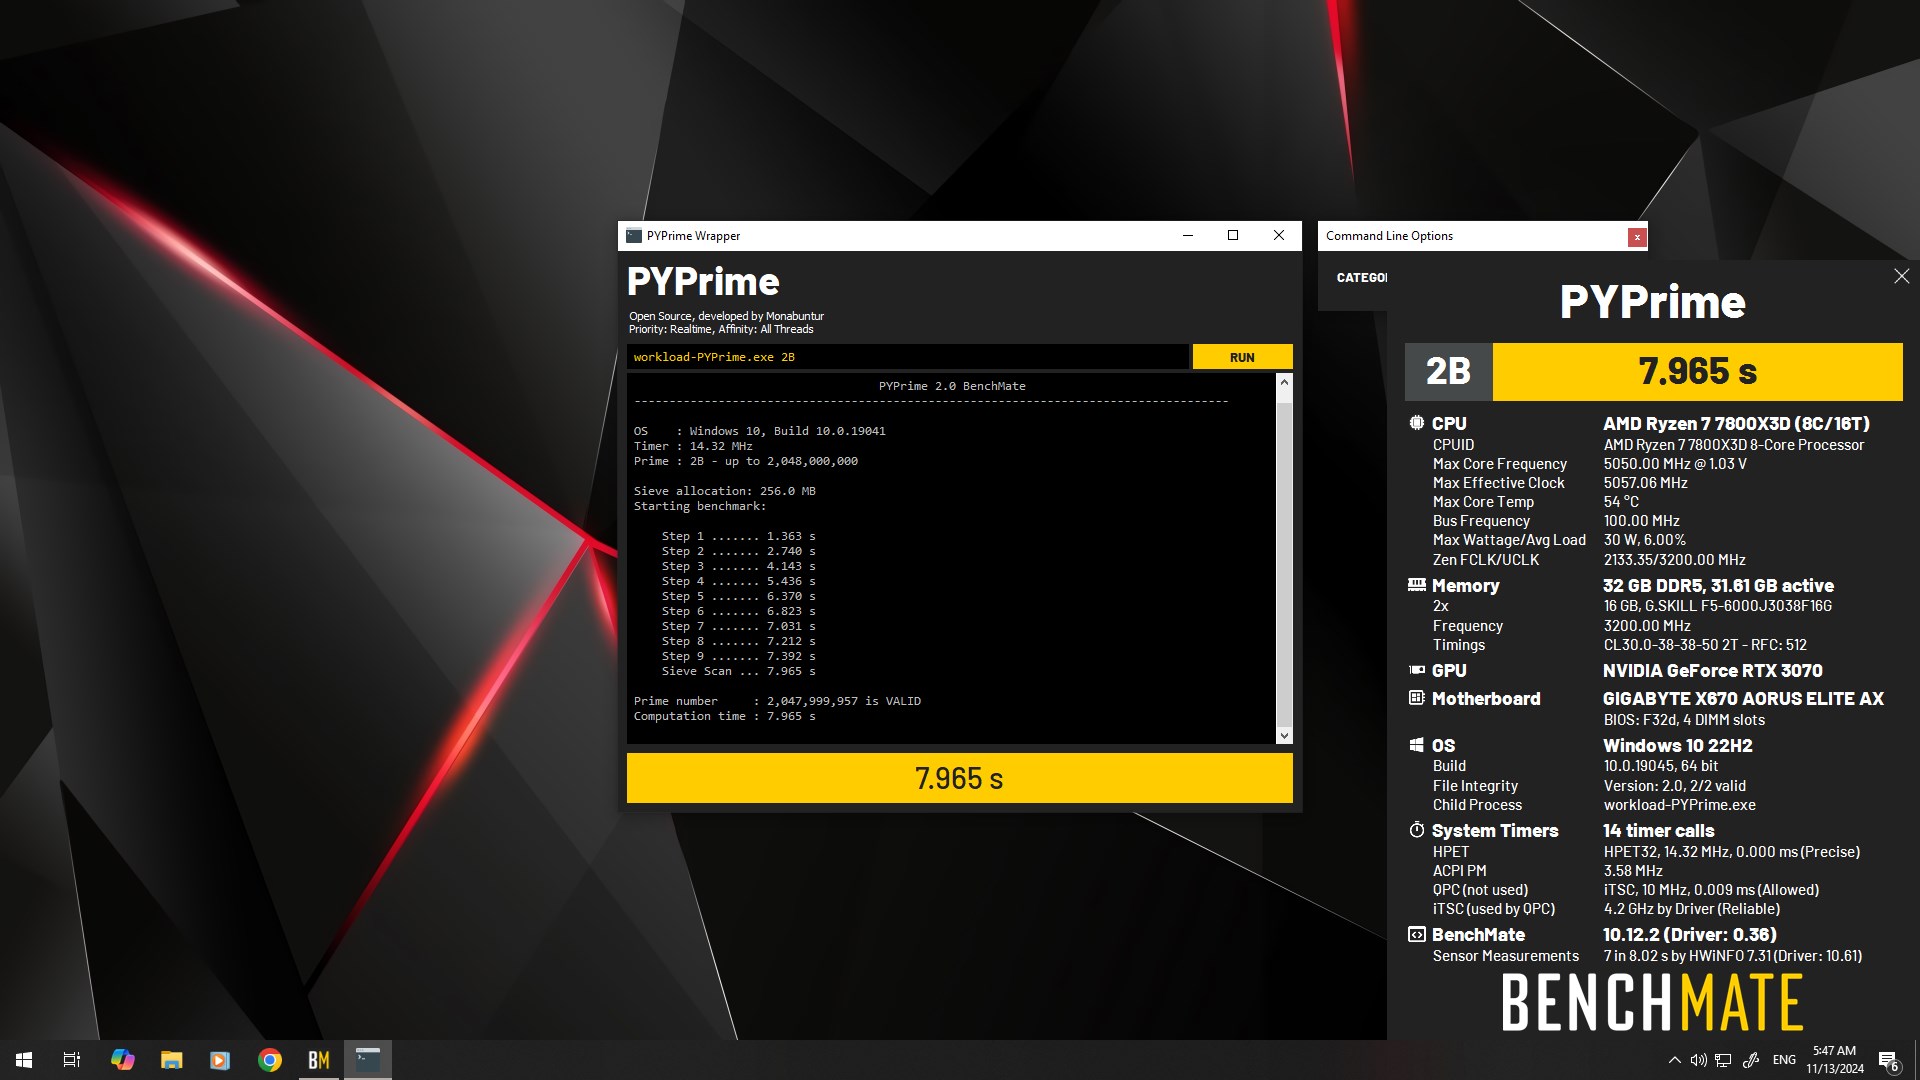
Task: Open the notification center icon
Action: 1889,1060
